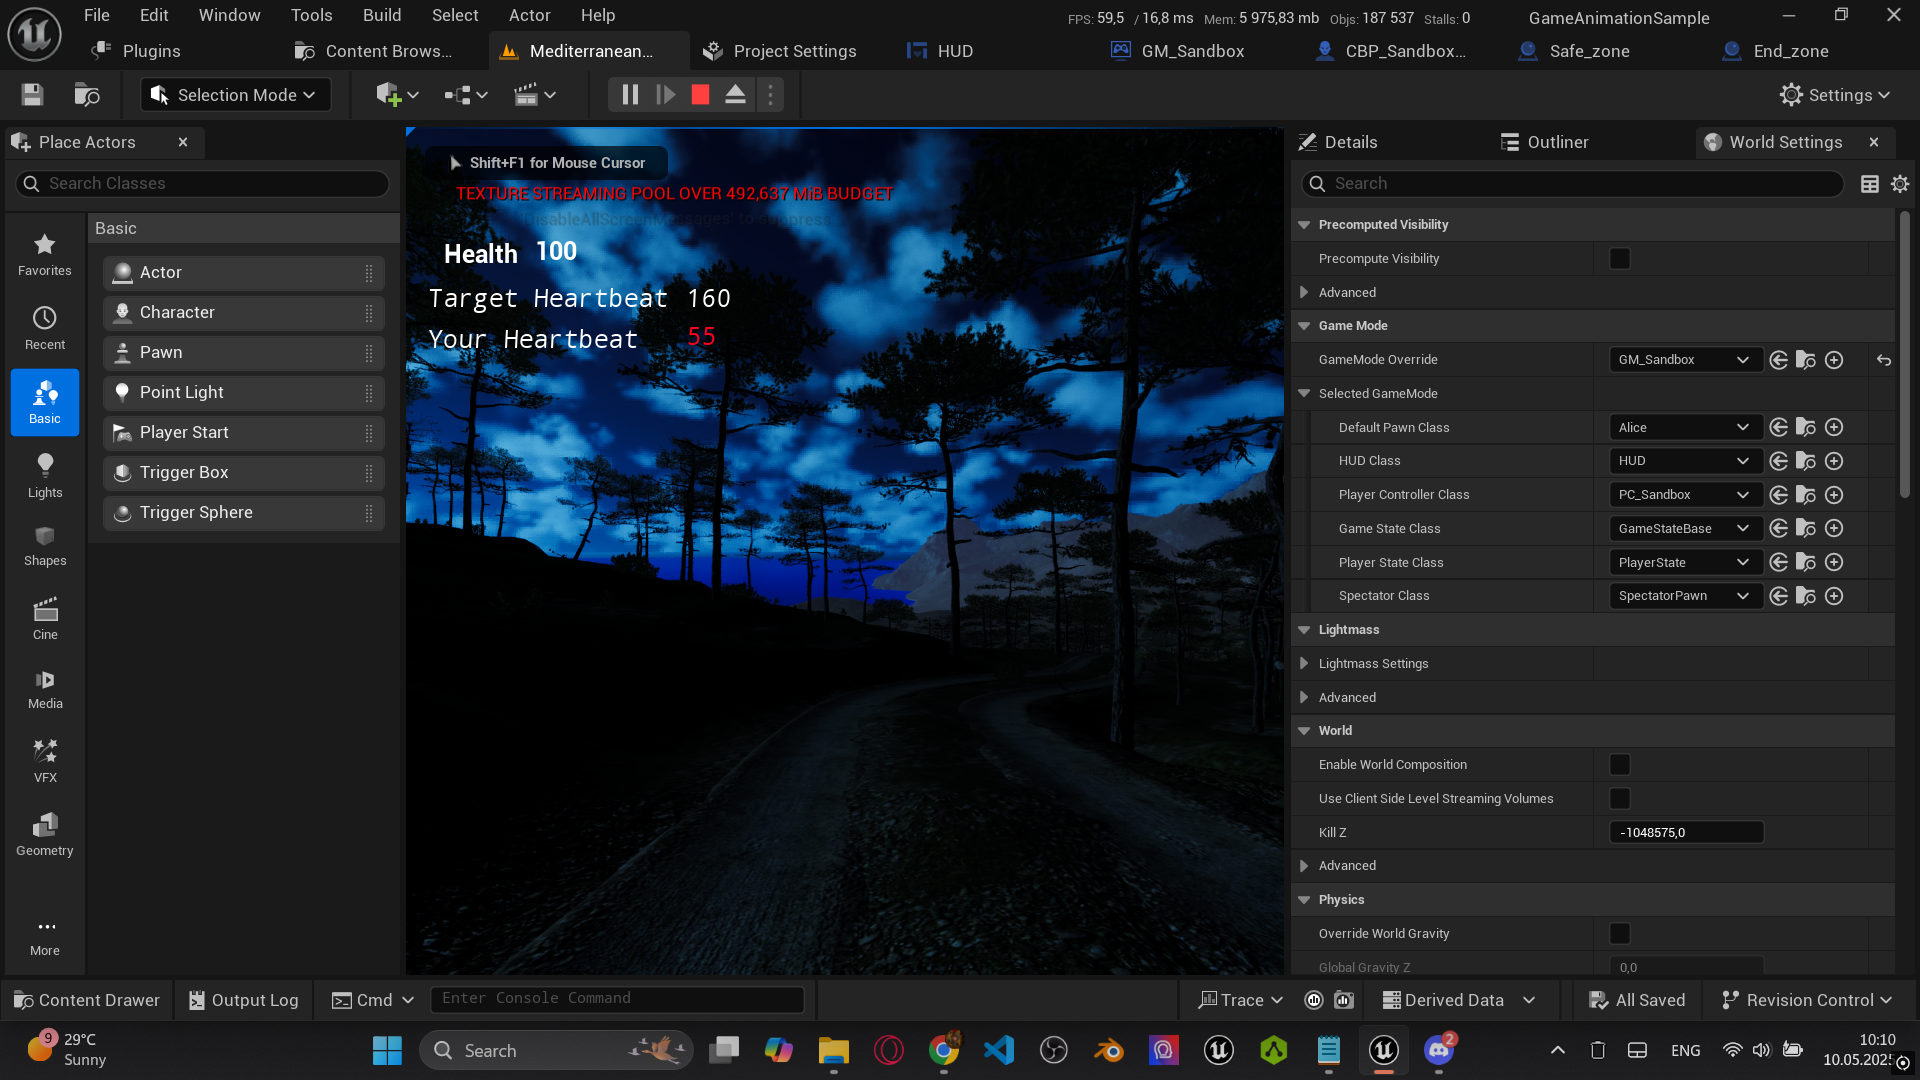The image size is (1920, 1080).
Task: Reset GameMode Override to default arrow
Action: [x=1884, y=360]
